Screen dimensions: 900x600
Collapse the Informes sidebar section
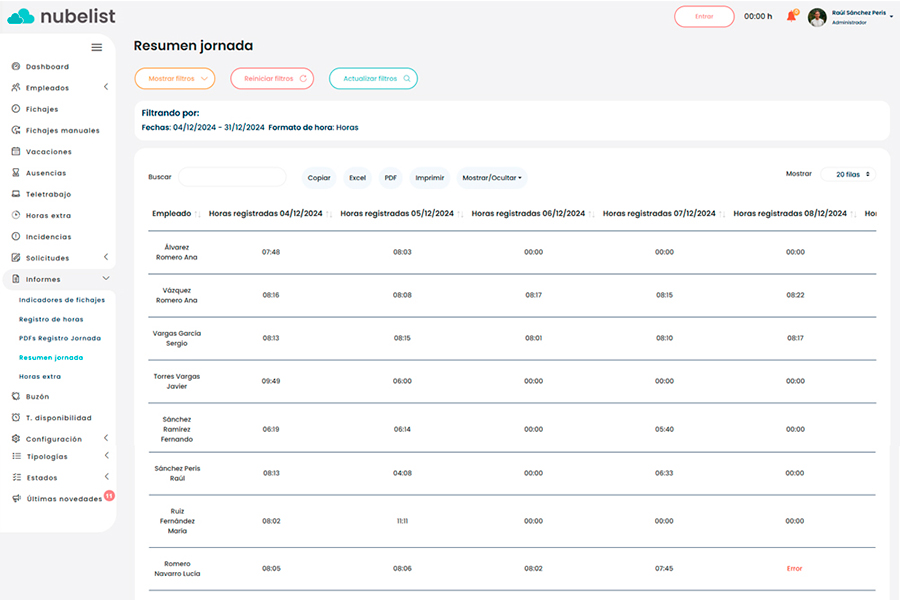click(106, 279)
